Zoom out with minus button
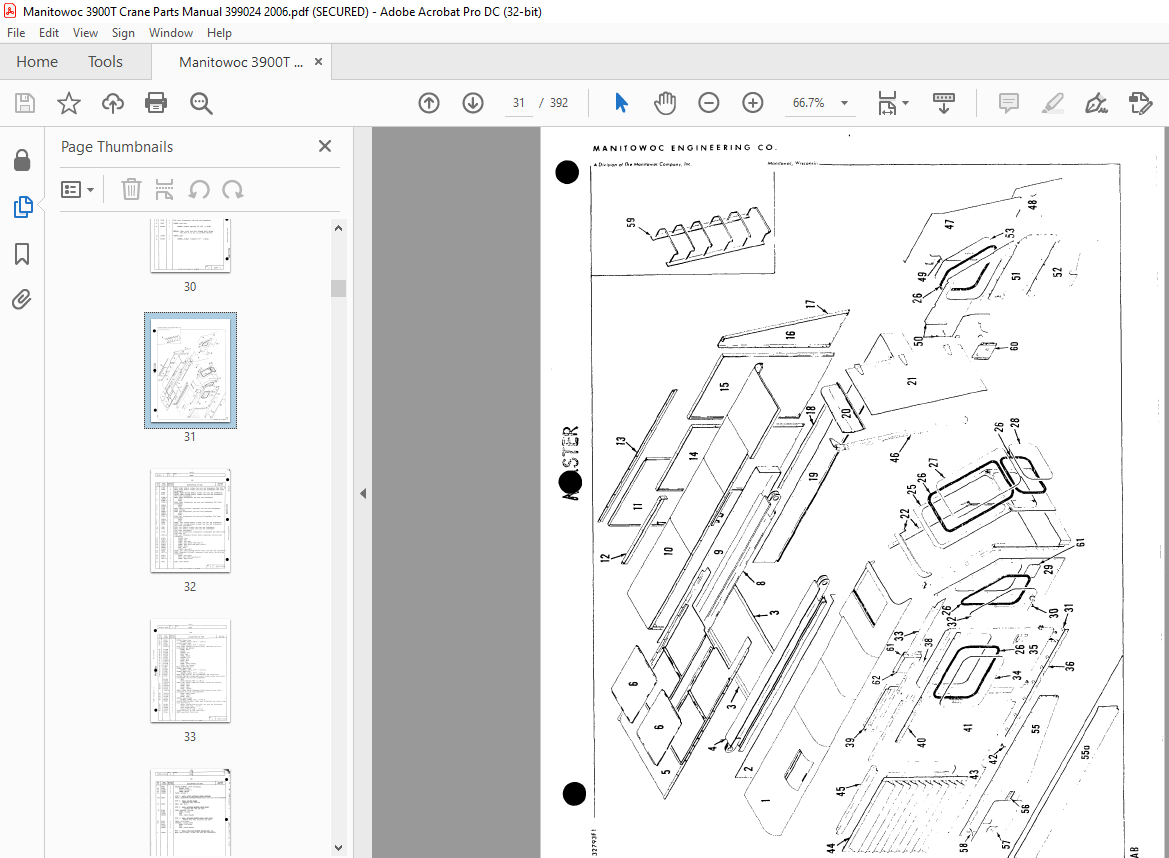Screen dimensions: 1169x858 708,103
